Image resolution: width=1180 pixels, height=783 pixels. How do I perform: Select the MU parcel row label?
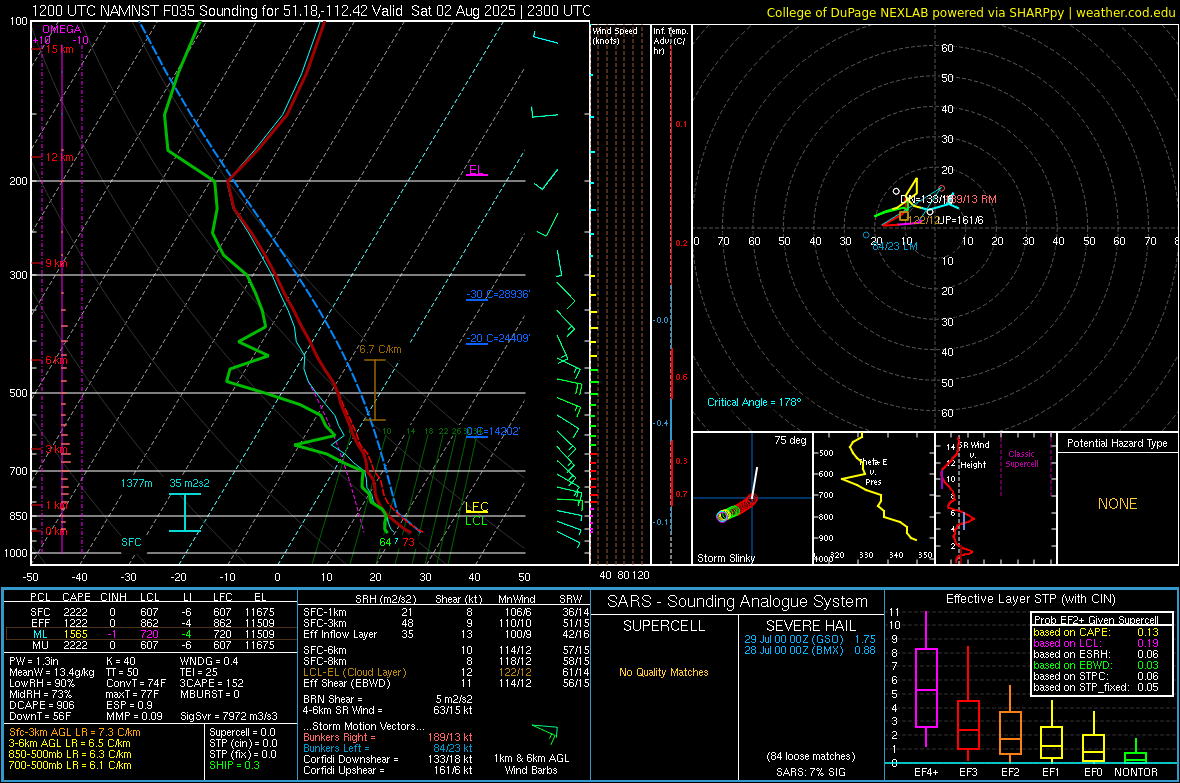40,645
